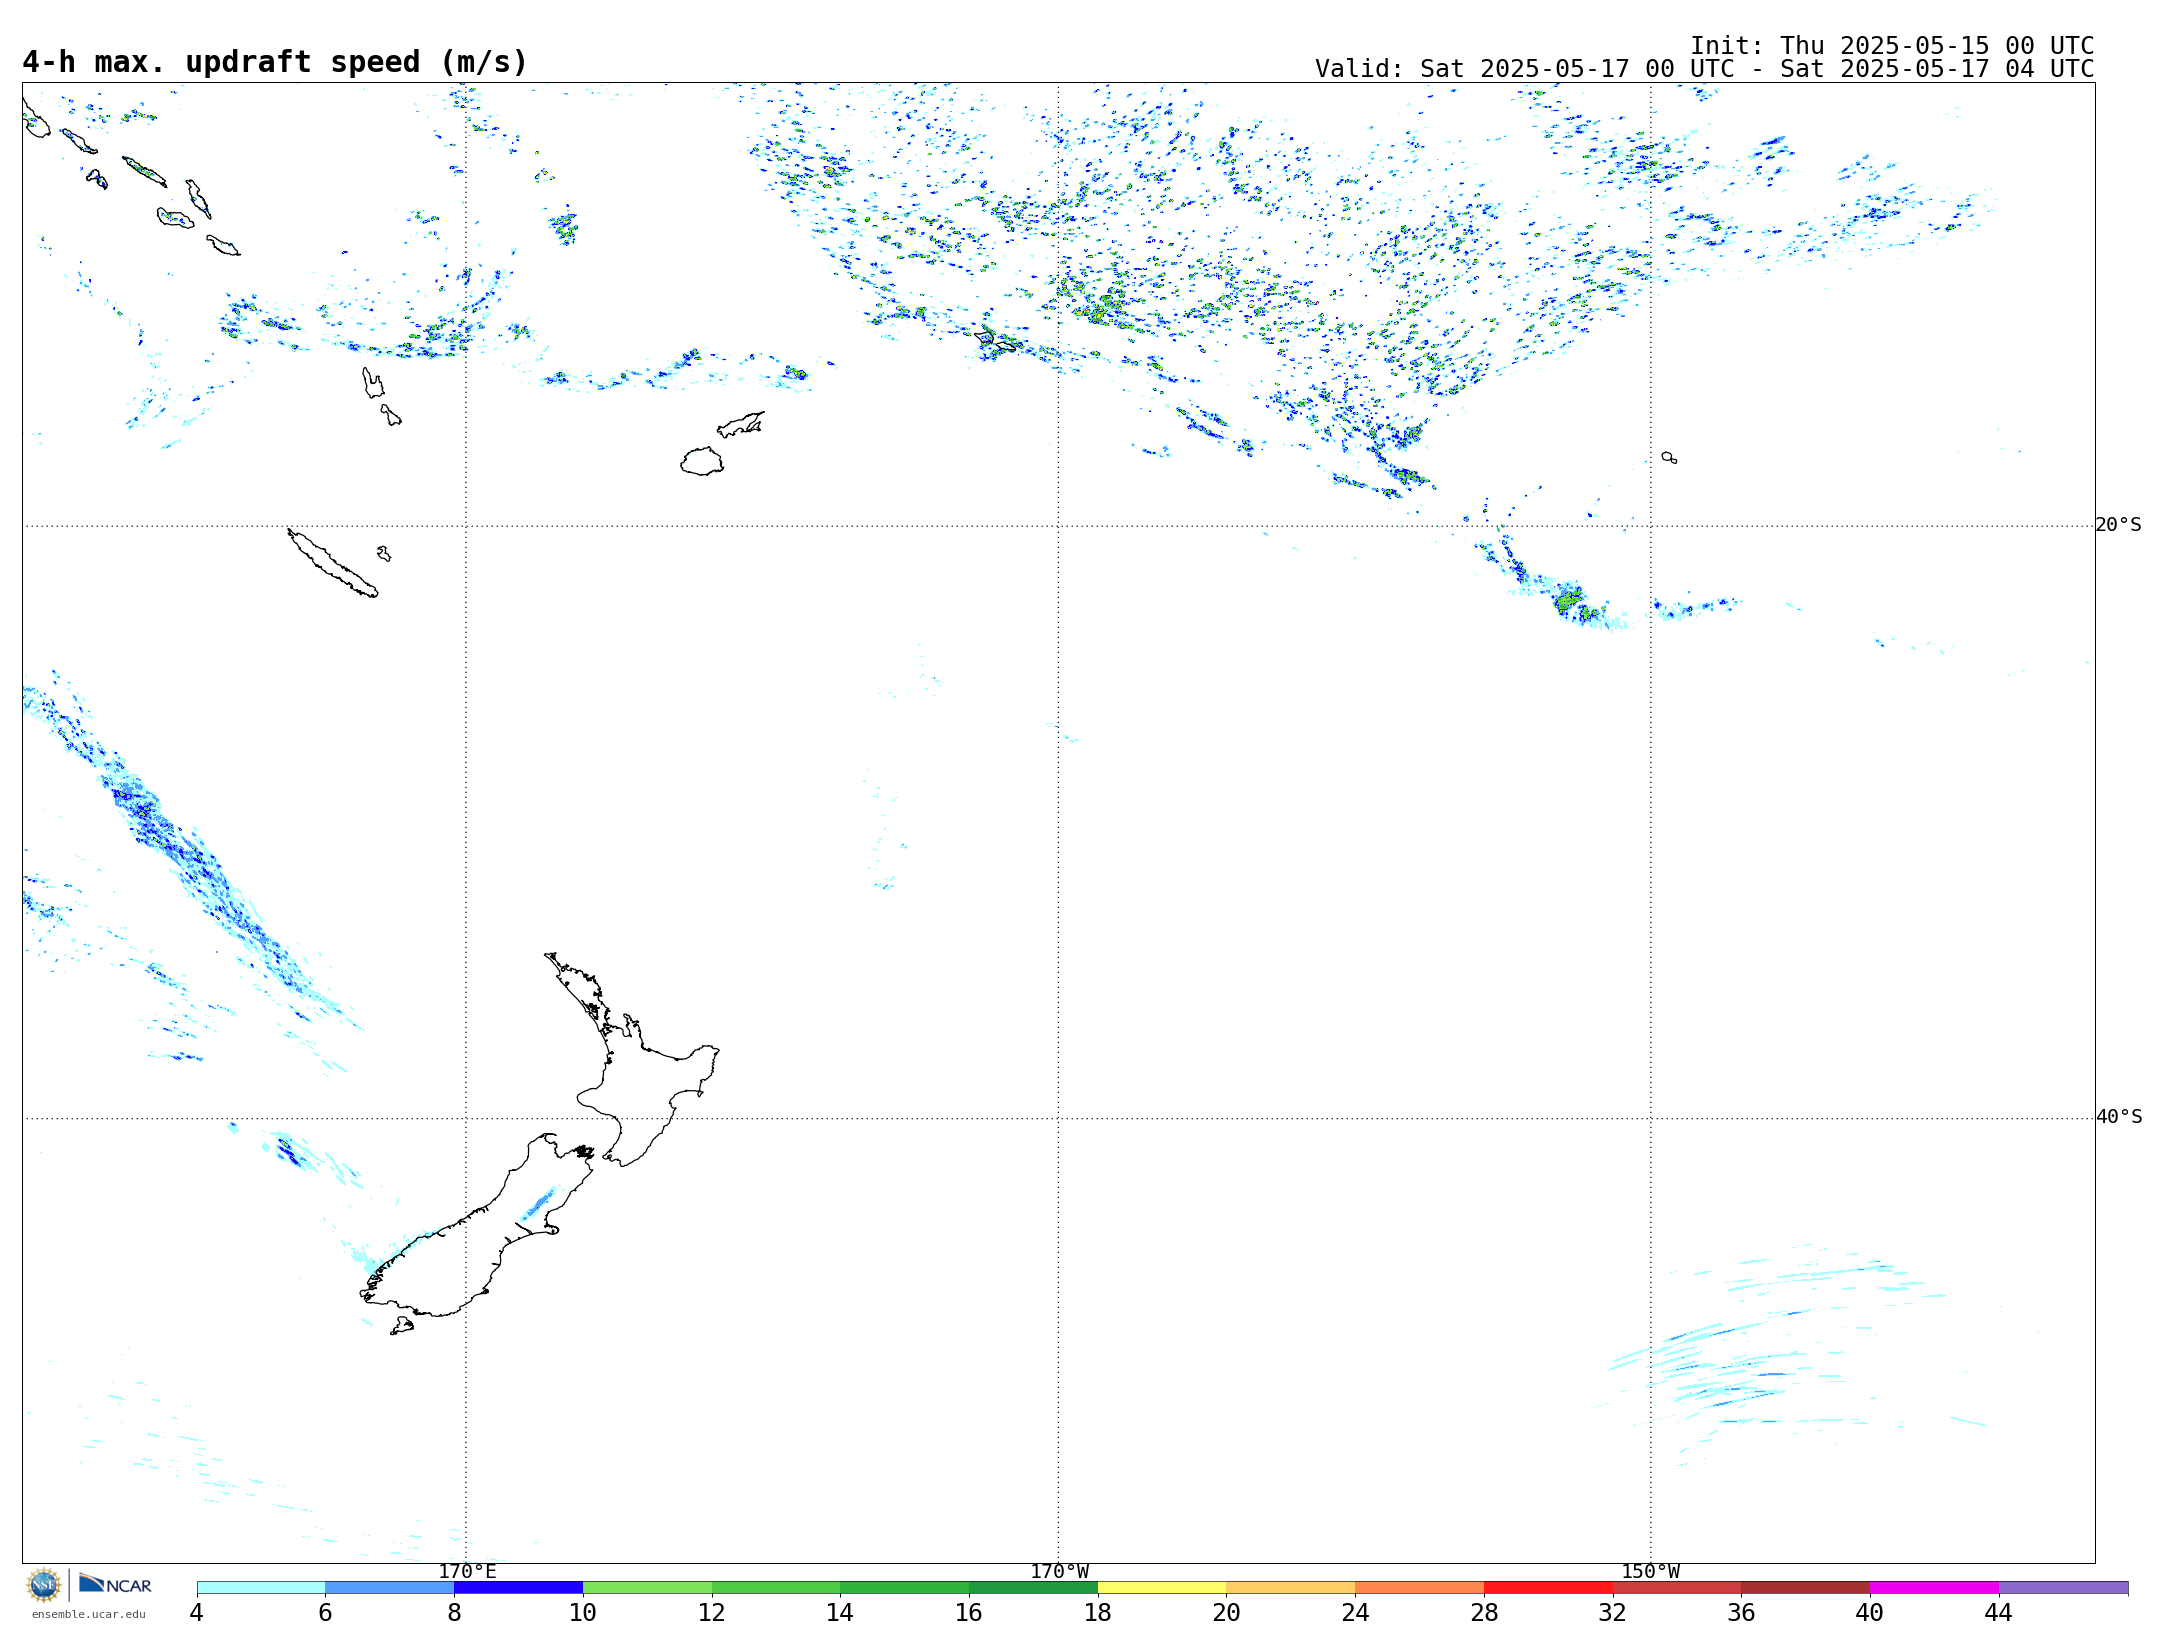
Task: Click the ensemble.ucar.edu text
Action: click(89, 1614)
